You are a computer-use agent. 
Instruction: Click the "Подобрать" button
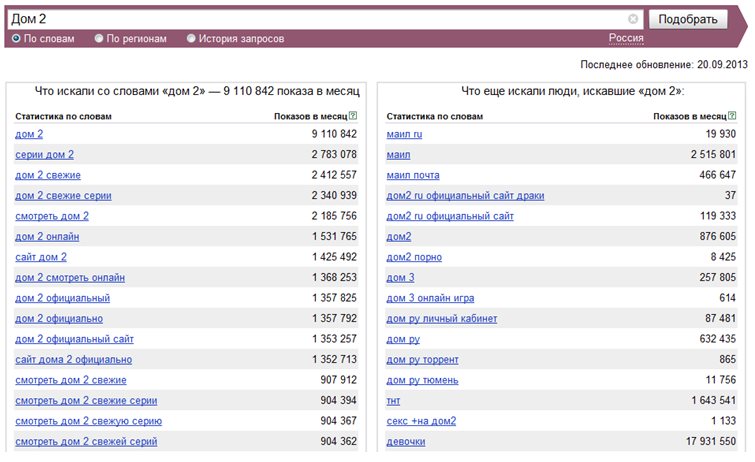tap(688, 19)
